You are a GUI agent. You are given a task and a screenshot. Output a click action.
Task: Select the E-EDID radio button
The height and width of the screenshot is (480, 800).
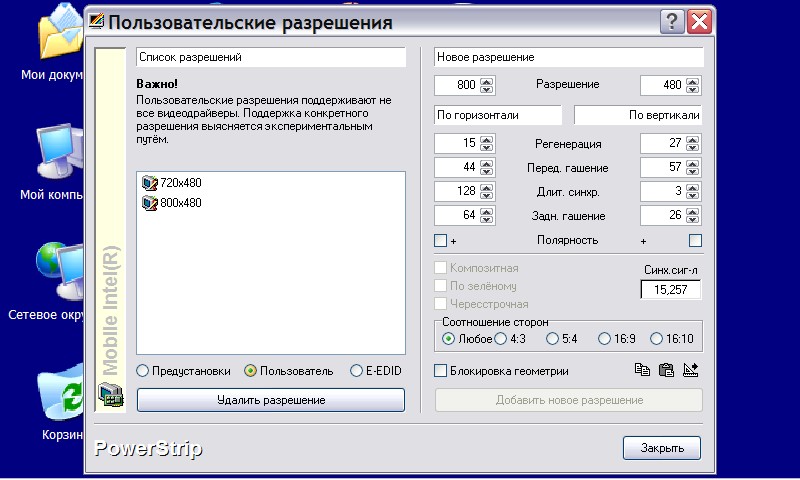(x=357, y=371)
